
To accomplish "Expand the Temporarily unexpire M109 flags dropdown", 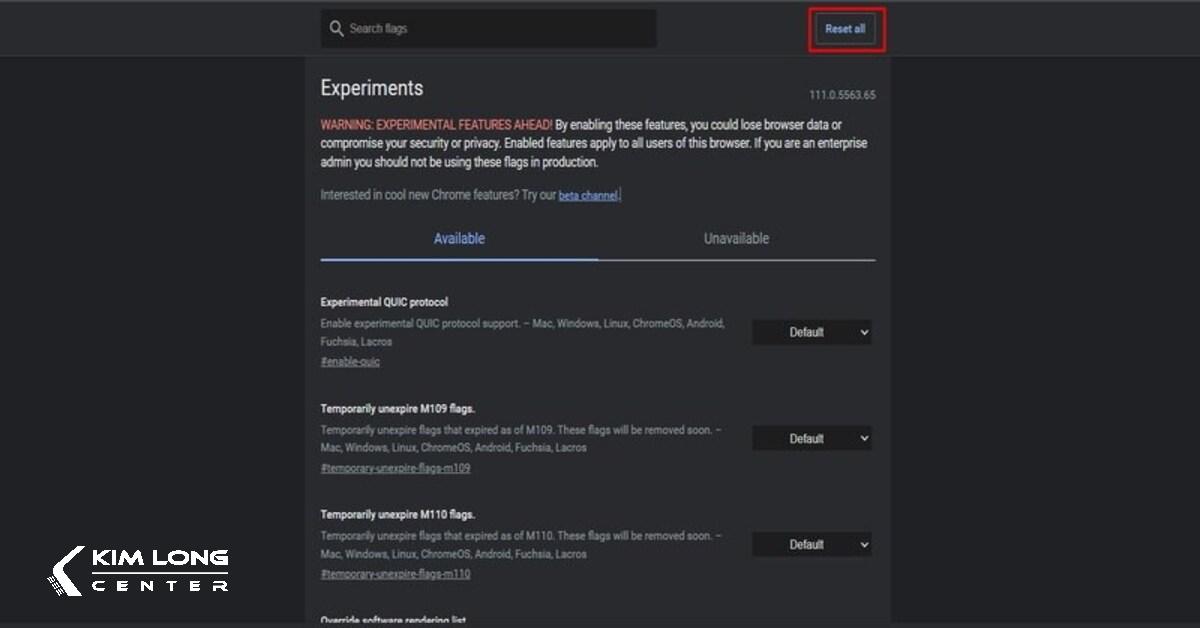I will [x=811, y=439].
